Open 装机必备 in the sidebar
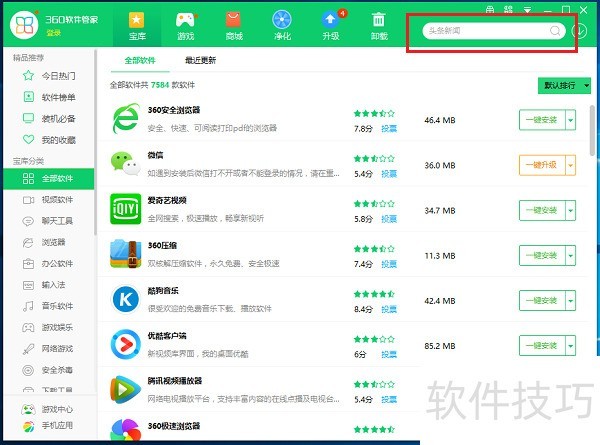 tap(49, 119)
